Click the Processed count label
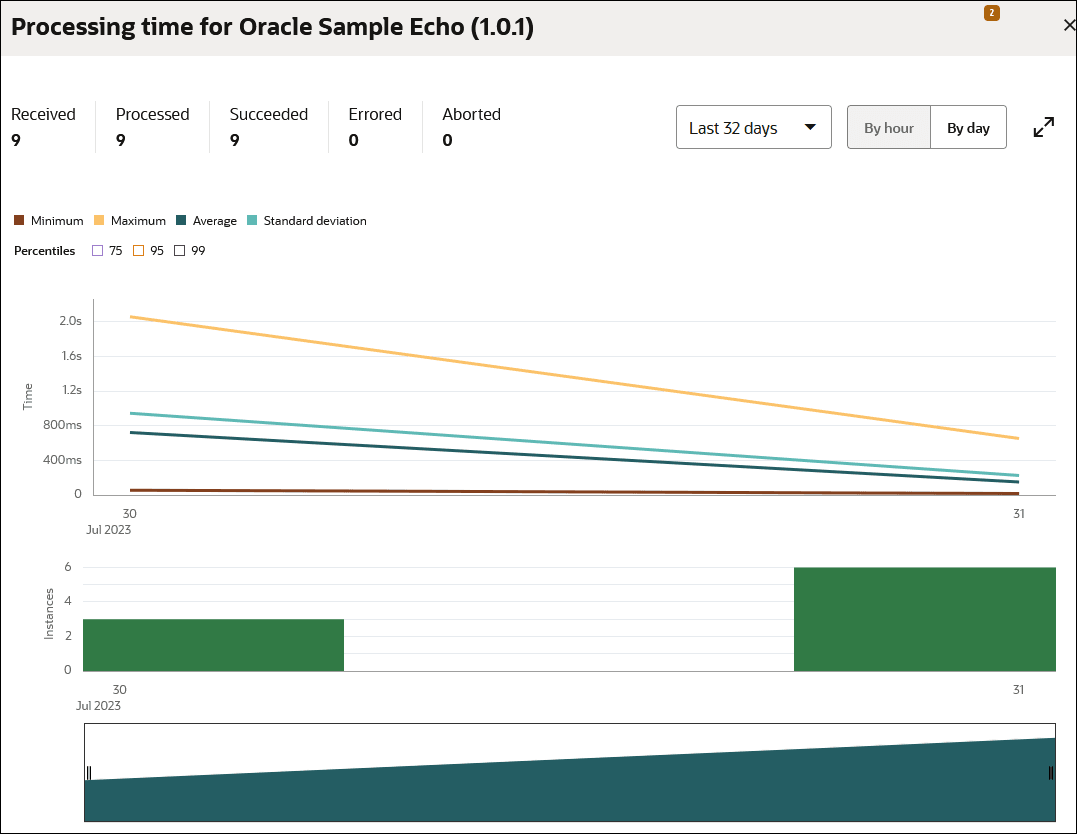 (152, 114)
